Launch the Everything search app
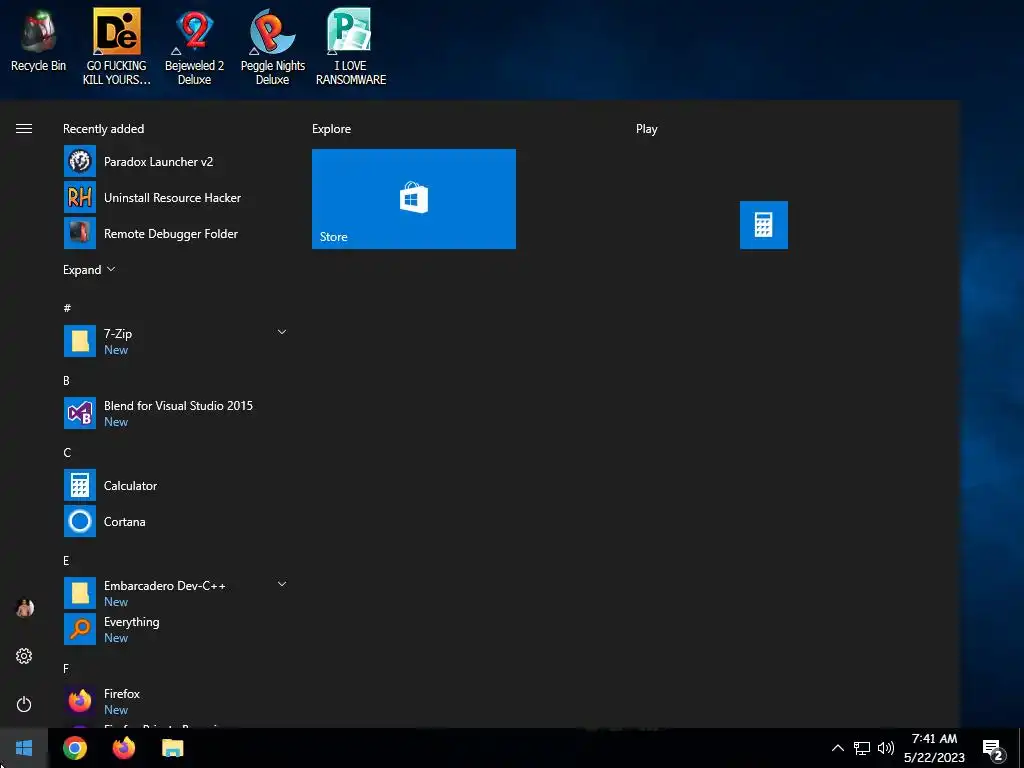 (175, 629)
